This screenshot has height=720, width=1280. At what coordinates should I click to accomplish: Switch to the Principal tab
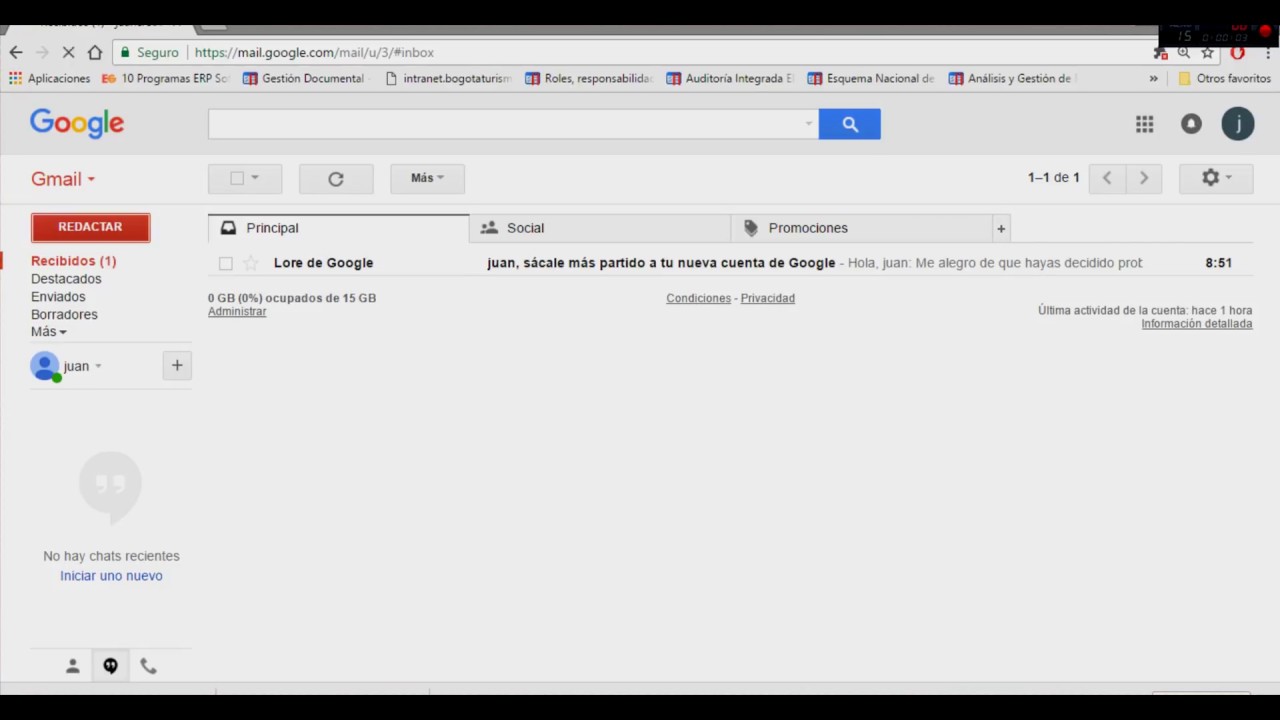point(338,228)
